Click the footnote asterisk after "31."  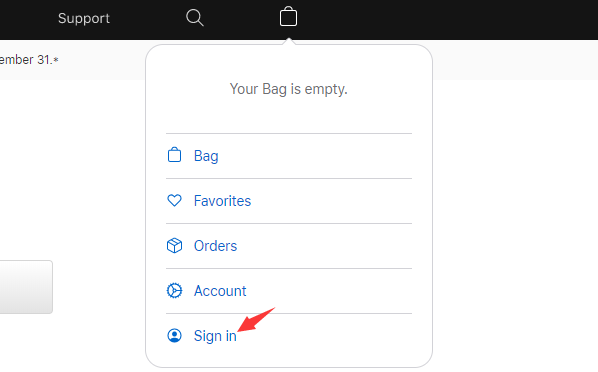(56, 59)
